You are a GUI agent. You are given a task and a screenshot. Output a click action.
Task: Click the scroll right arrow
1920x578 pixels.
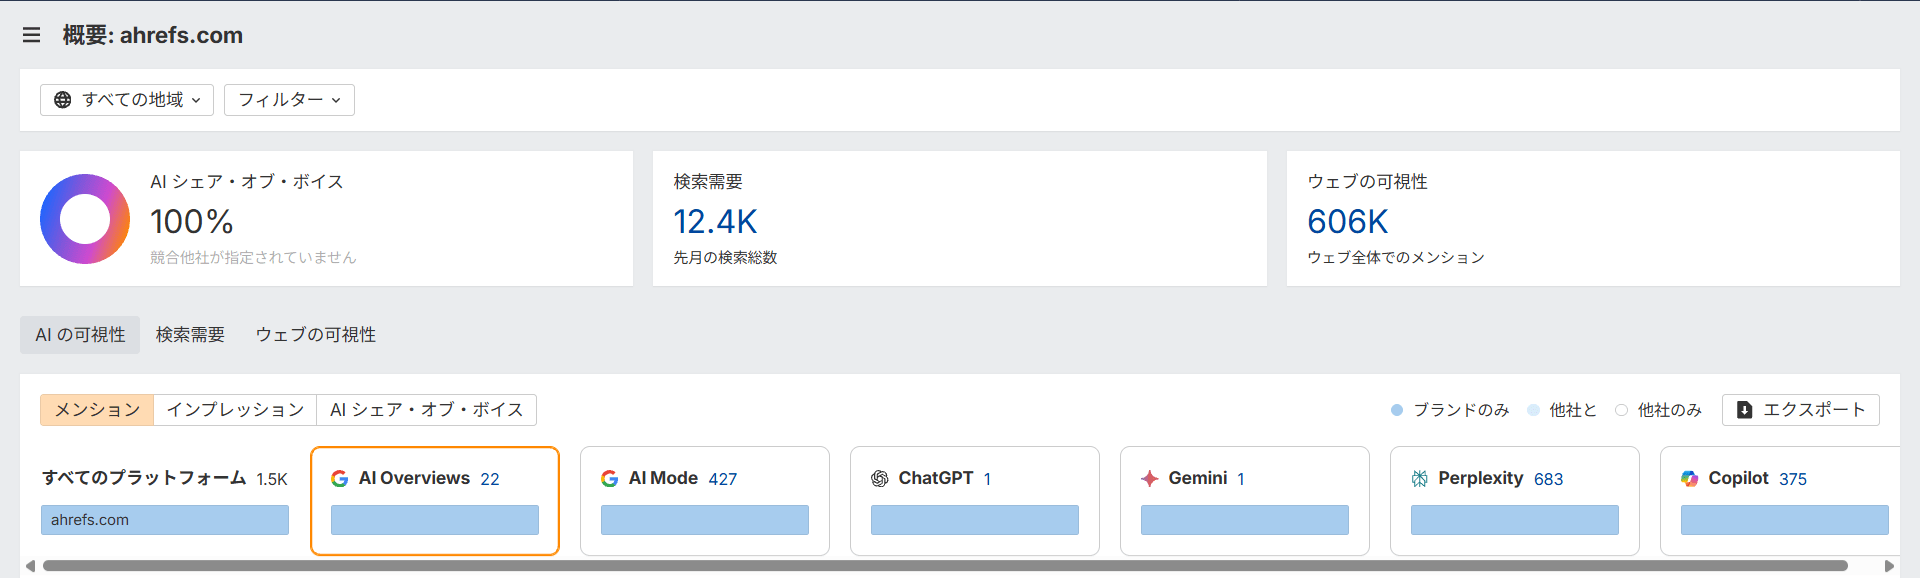tap(1889, 566)
